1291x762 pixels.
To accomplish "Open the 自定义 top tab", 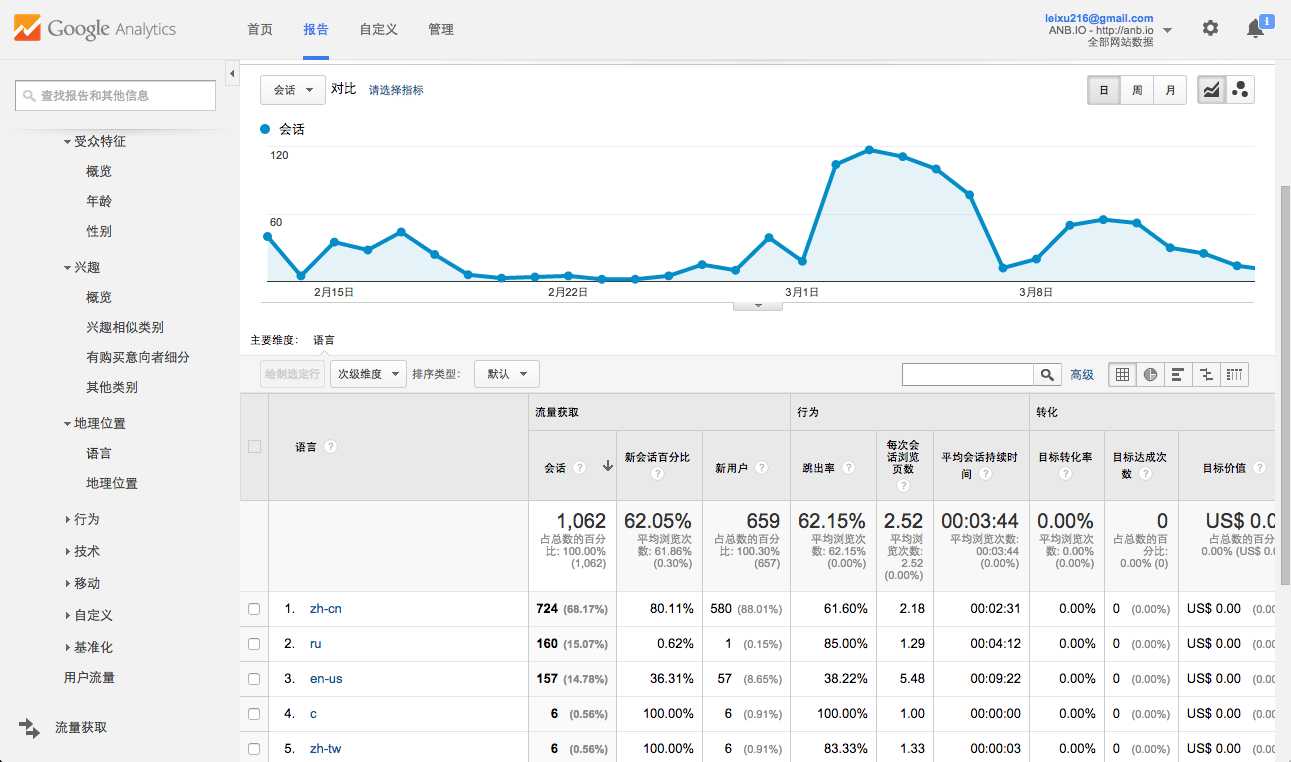I will 379,30.
